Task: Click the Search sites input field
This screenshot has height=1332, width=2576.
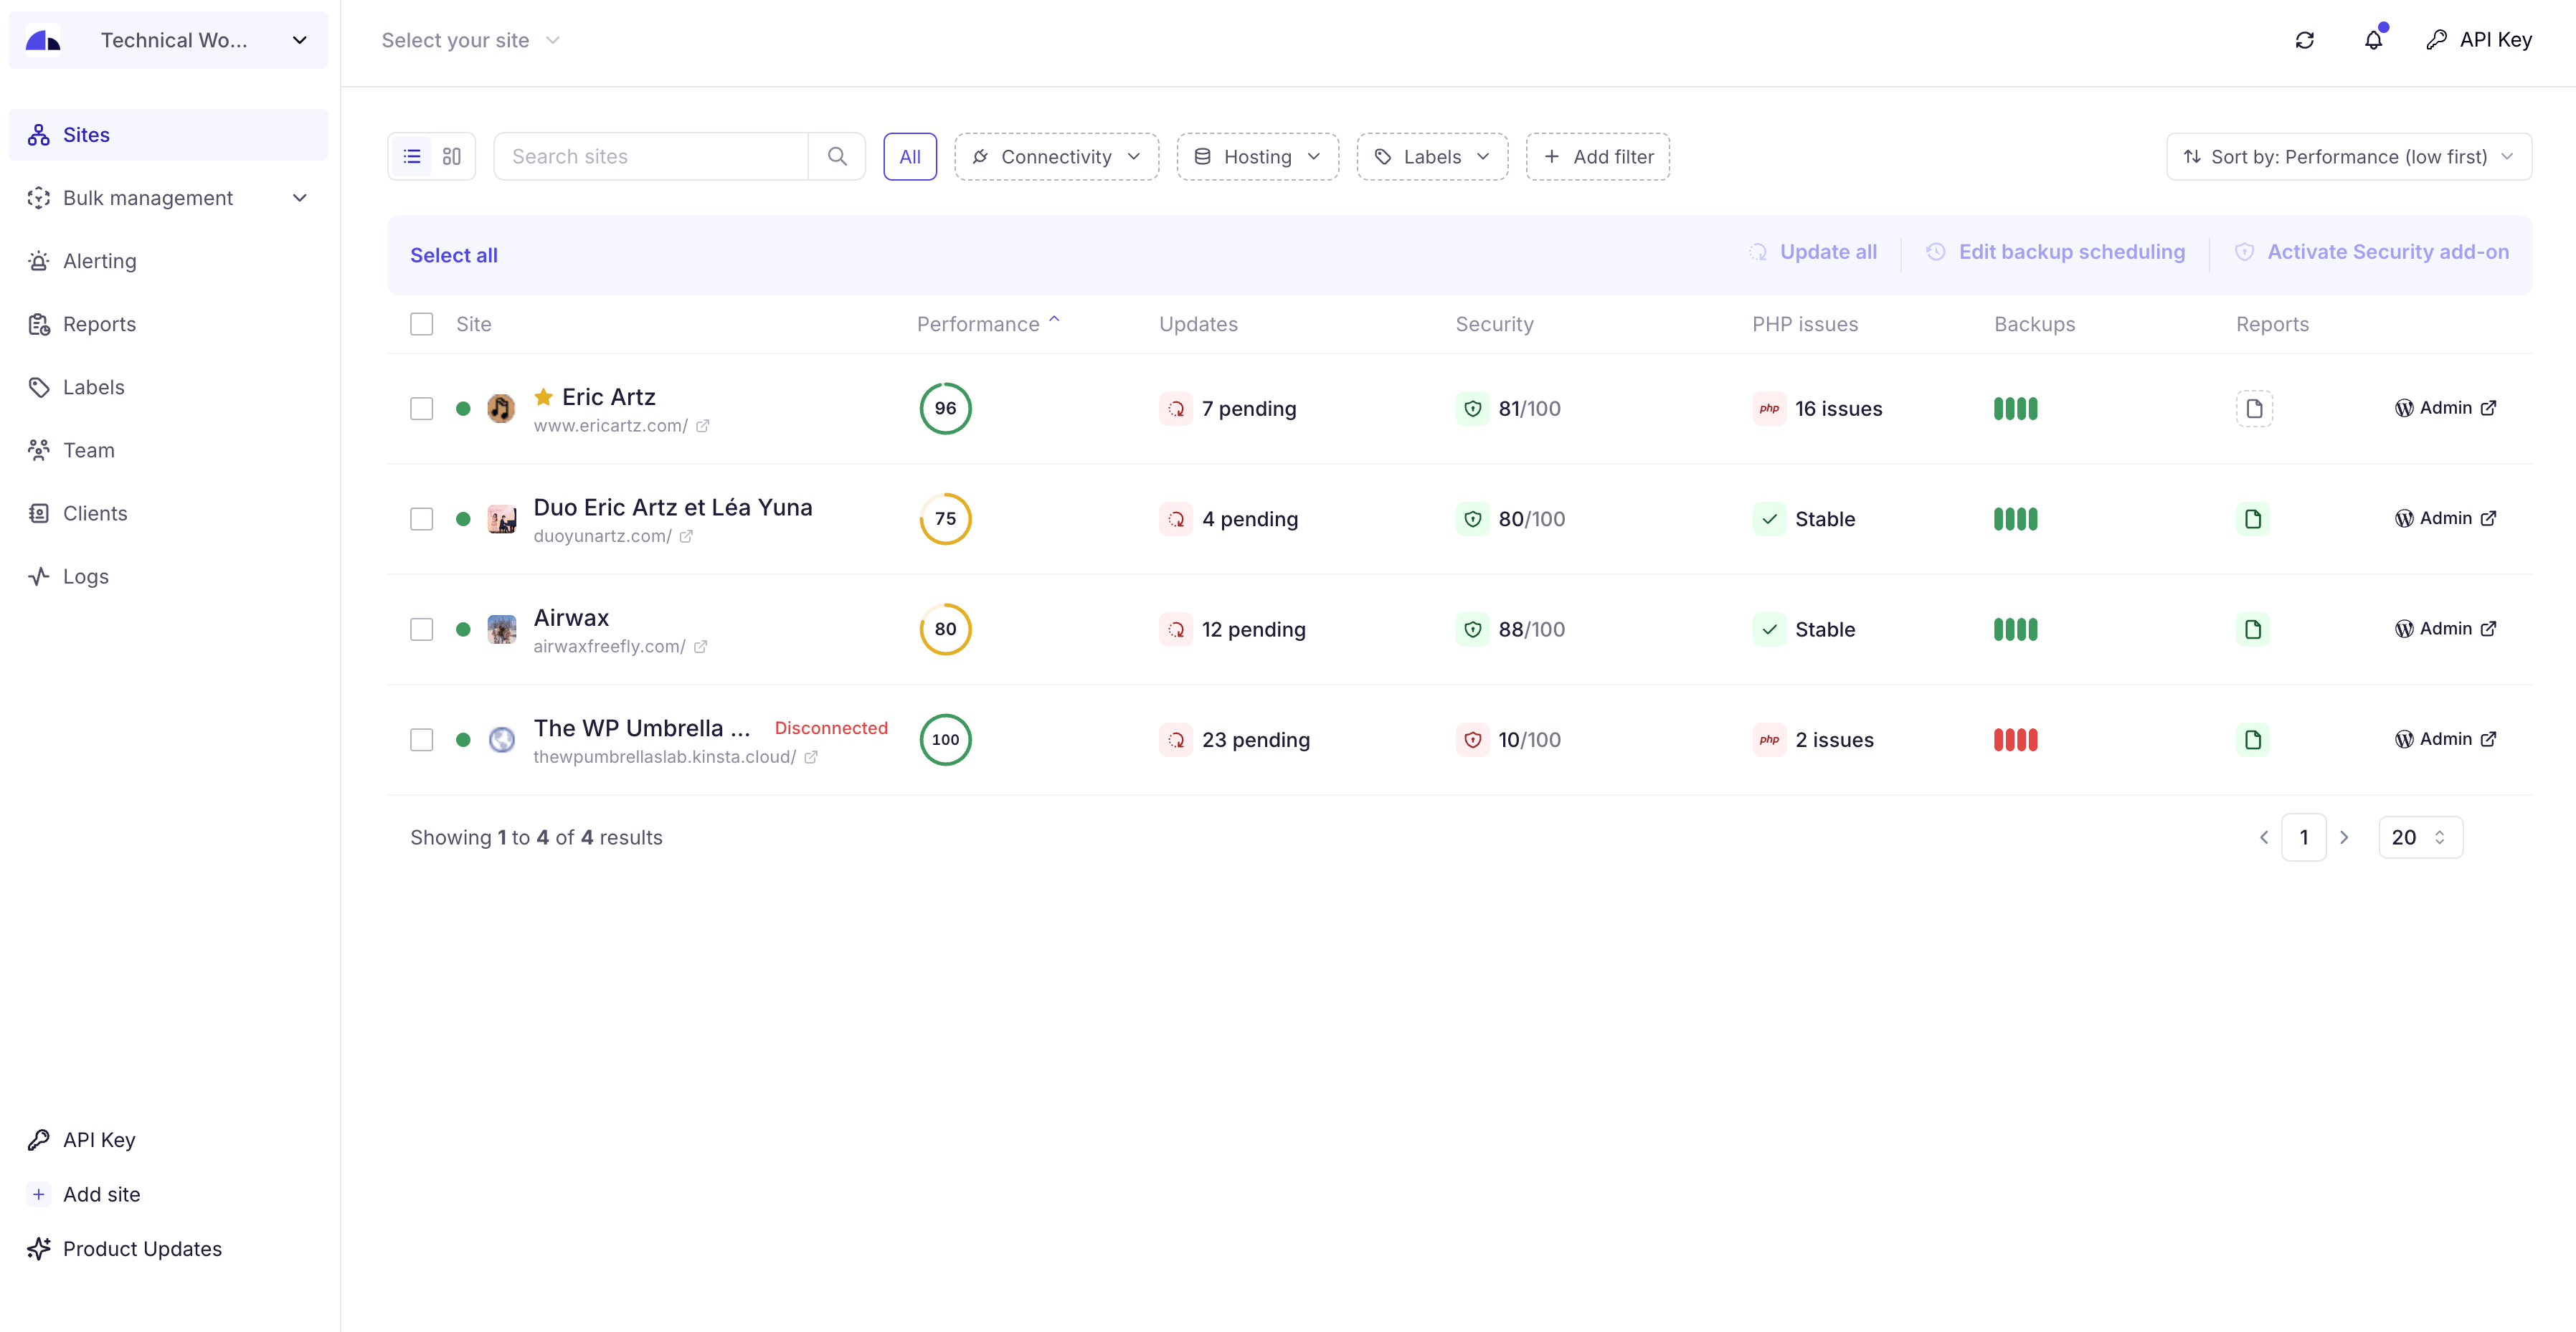Action: point(651,157)
